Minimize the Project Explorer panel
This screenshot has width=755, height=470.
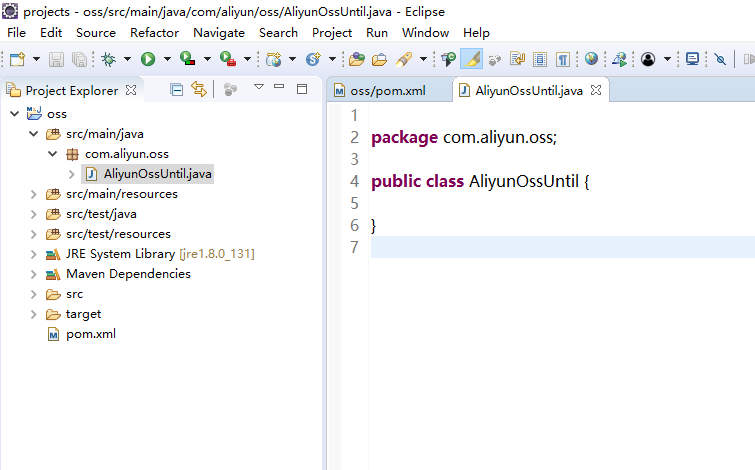pyautogui.click(x=279, y=87)
